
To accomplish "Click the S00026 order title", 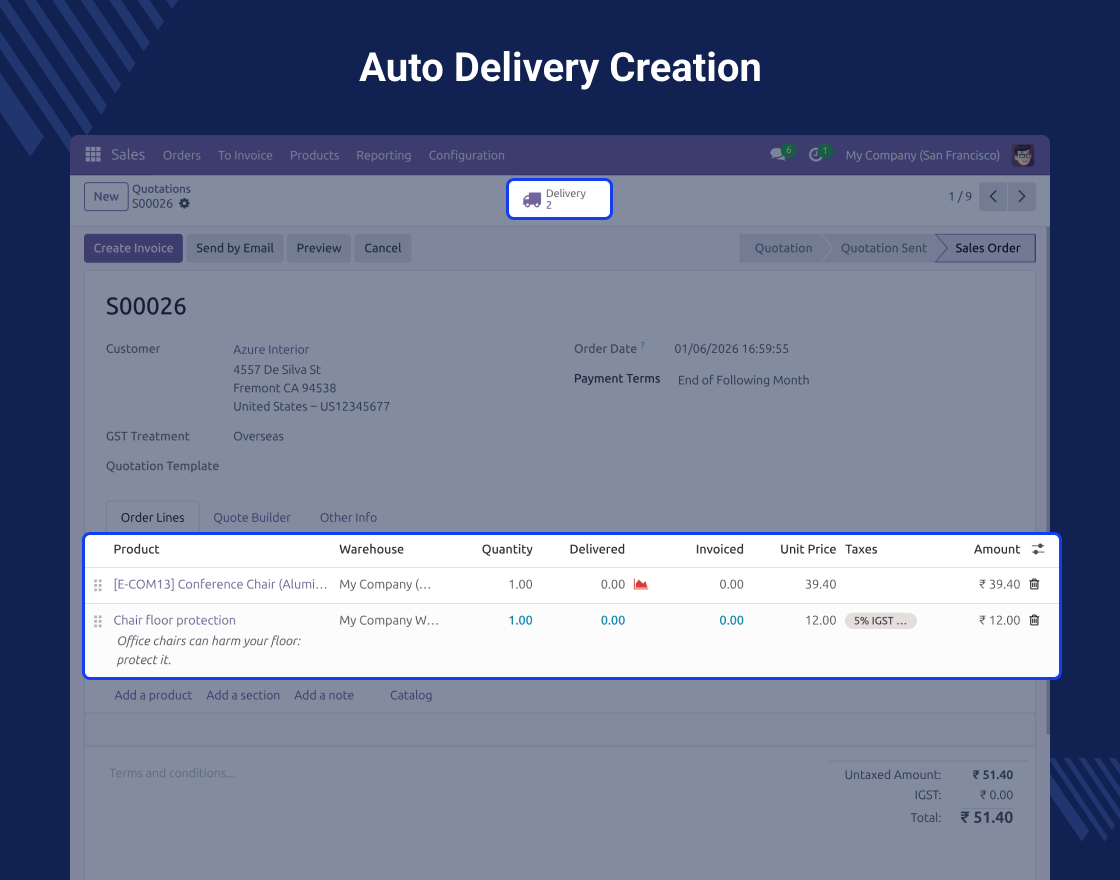I will (x=146, y=306).
